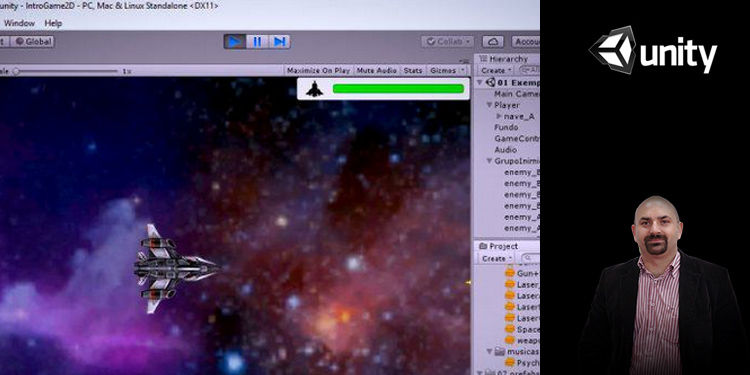The height and width of the screenshot is (375, 750).
Task: Select the Fundo object
Action: tap(506, 127)
